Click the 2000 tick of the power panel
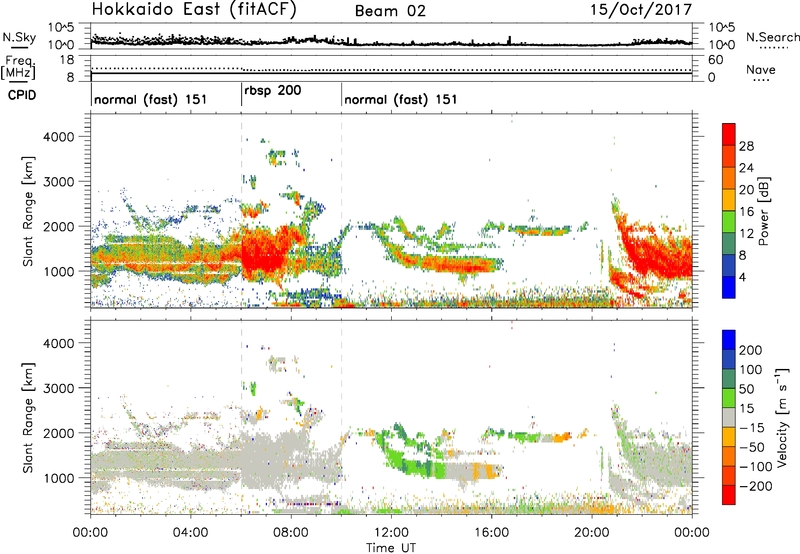This screenshot has height=554, width=800. (x=58, y=226)
